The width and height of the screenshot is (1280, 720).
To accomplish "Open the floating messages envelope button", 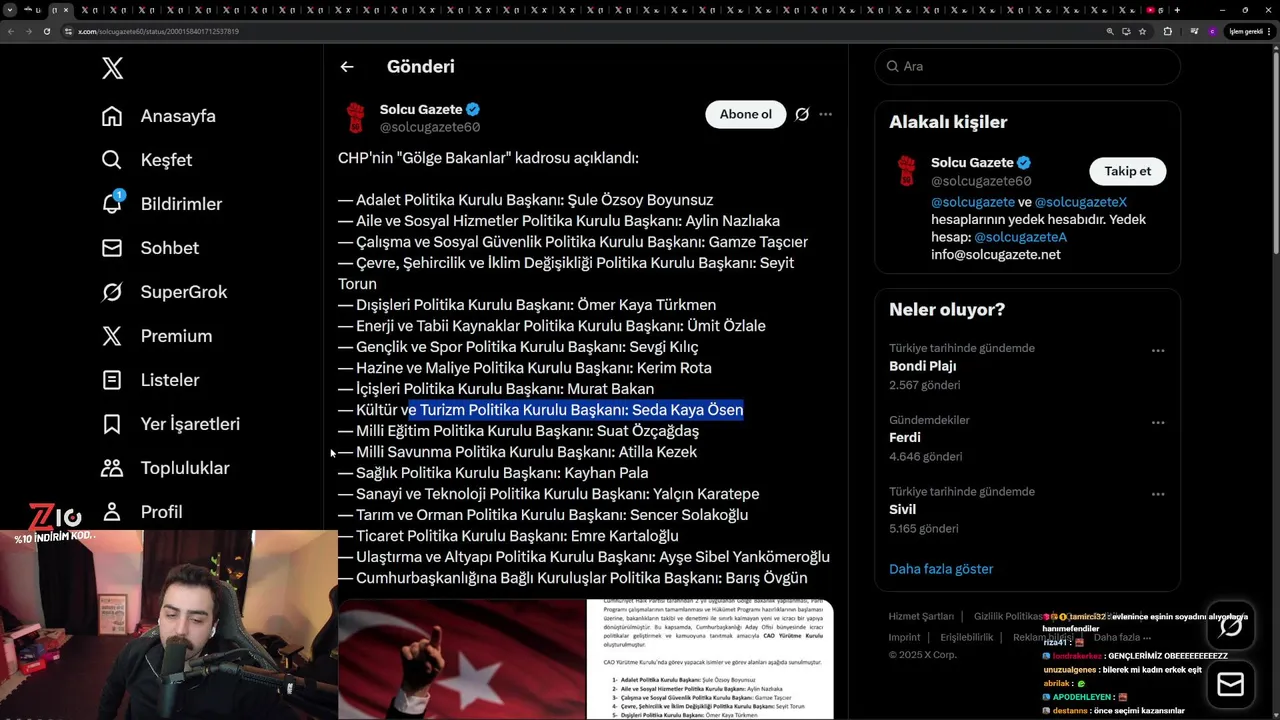I will [1231, 685].
